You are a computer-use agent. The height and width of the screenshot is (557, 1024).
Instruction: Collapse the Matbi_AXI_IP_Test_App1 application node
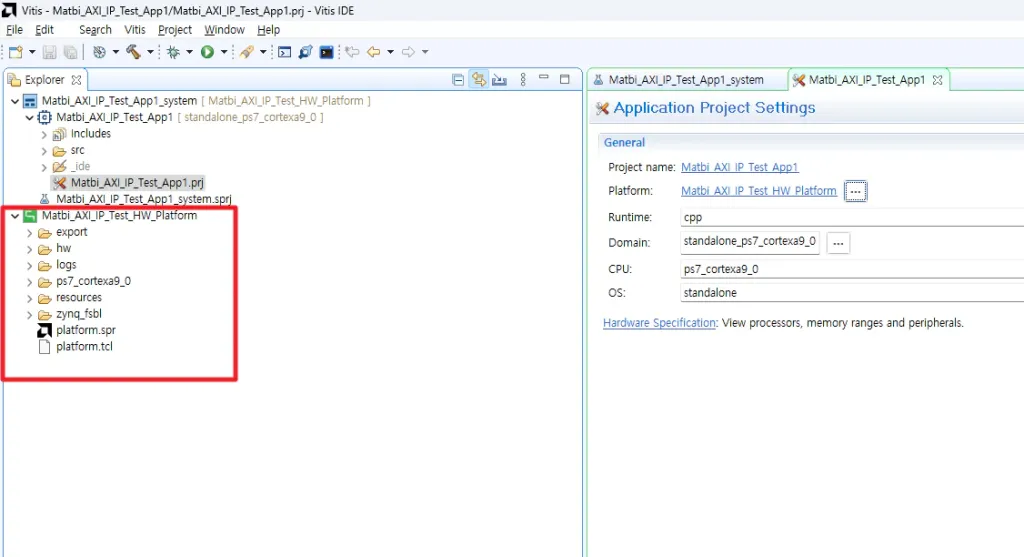click(29, 118)
